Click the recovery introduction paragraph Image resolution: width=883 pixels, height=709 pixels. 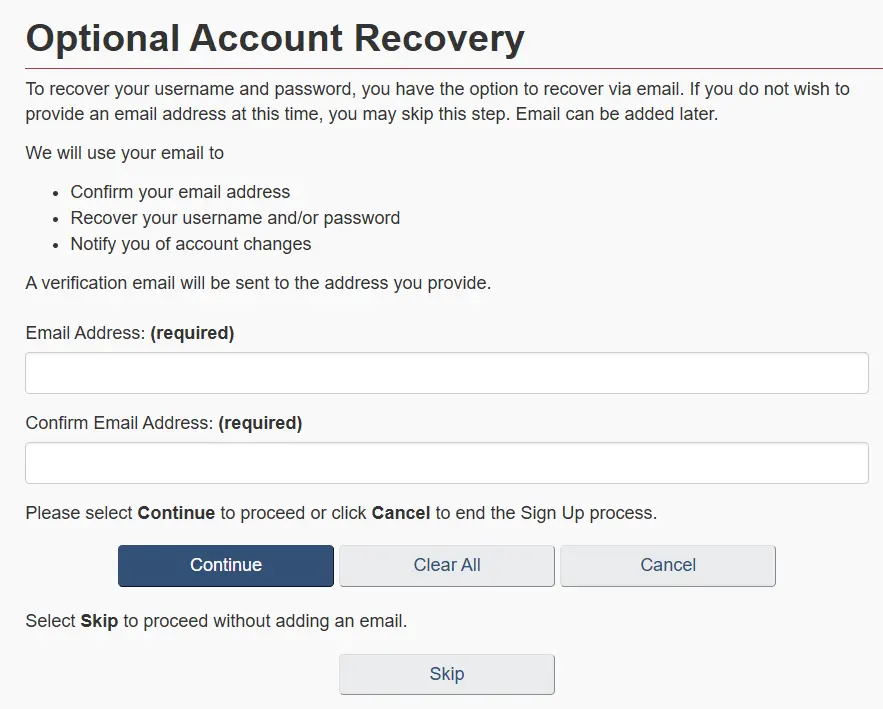coord(437,100)
